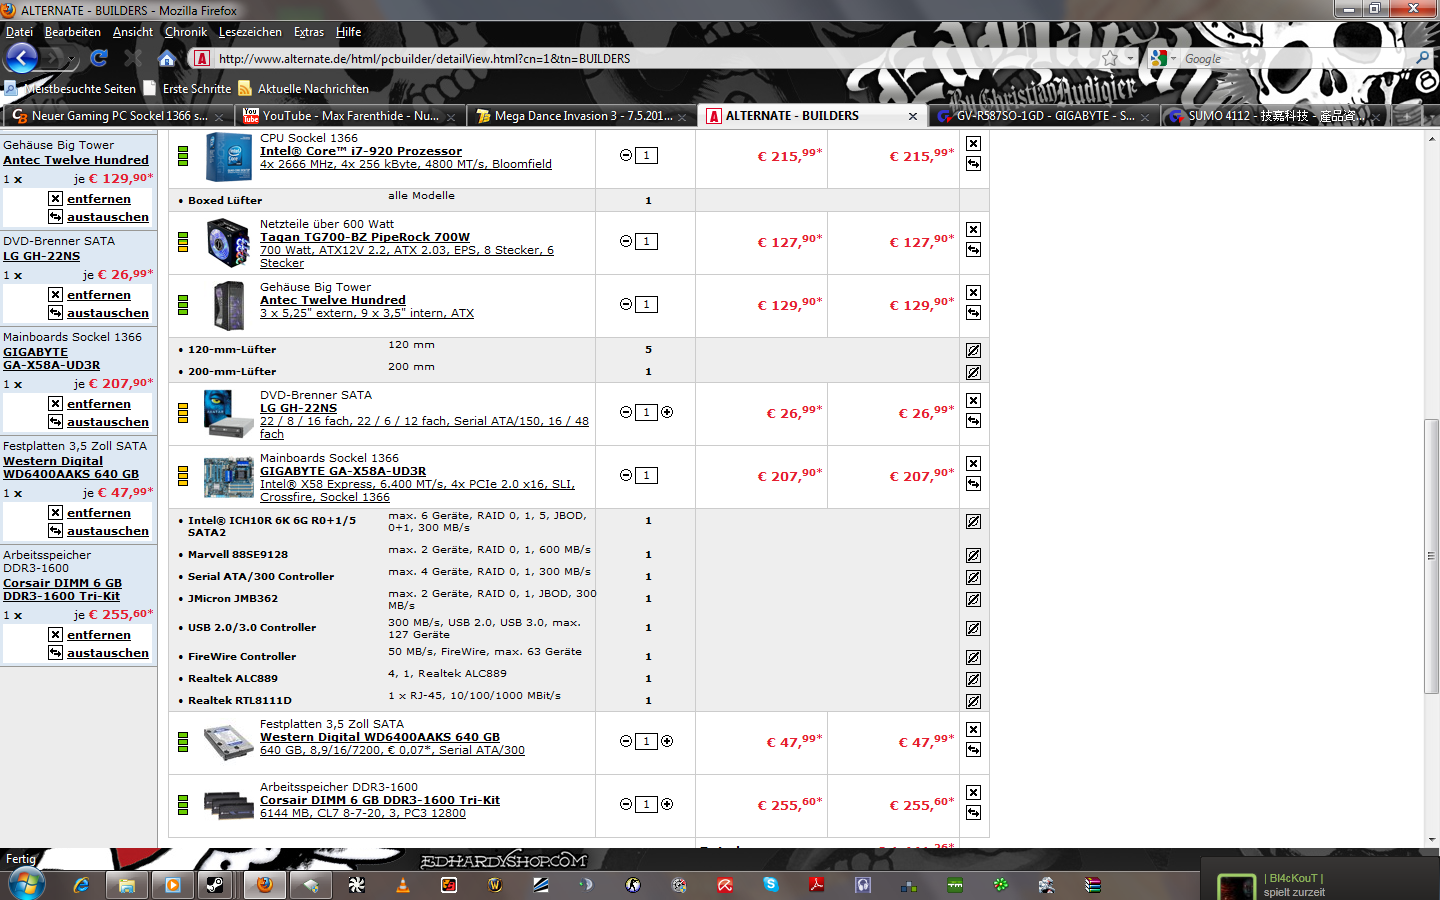Click sidebar 'entfernen' under Antec Twelve Hundred
The width and height of the screenshot is (1440, 900).
tap(99, 199)
